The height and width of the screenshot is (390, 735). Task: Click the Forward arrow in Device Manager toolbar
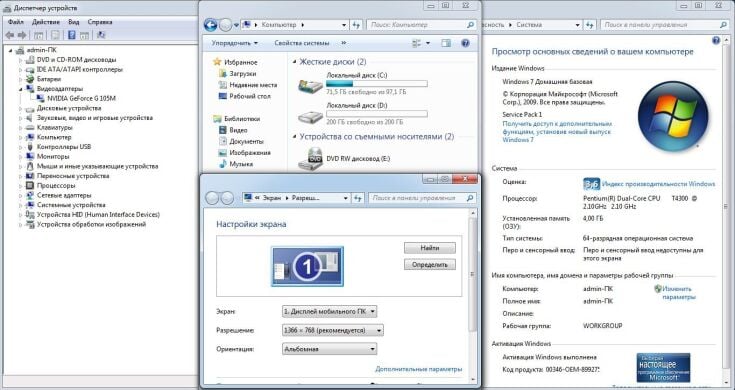[22, 35]
